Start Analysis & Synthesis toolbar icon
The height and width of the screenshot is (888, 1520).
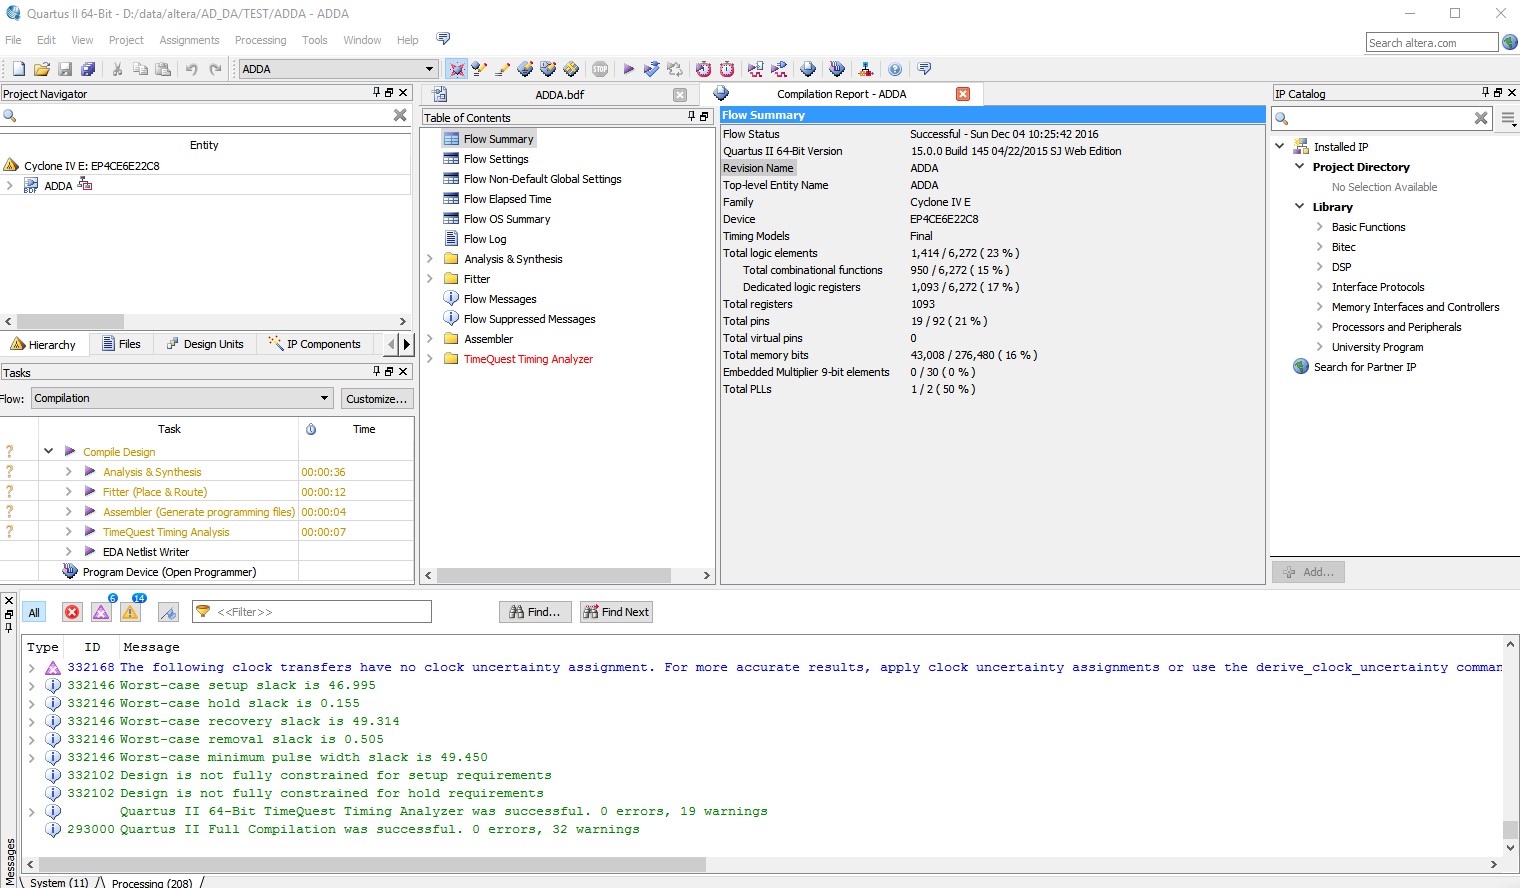[652, 69]
